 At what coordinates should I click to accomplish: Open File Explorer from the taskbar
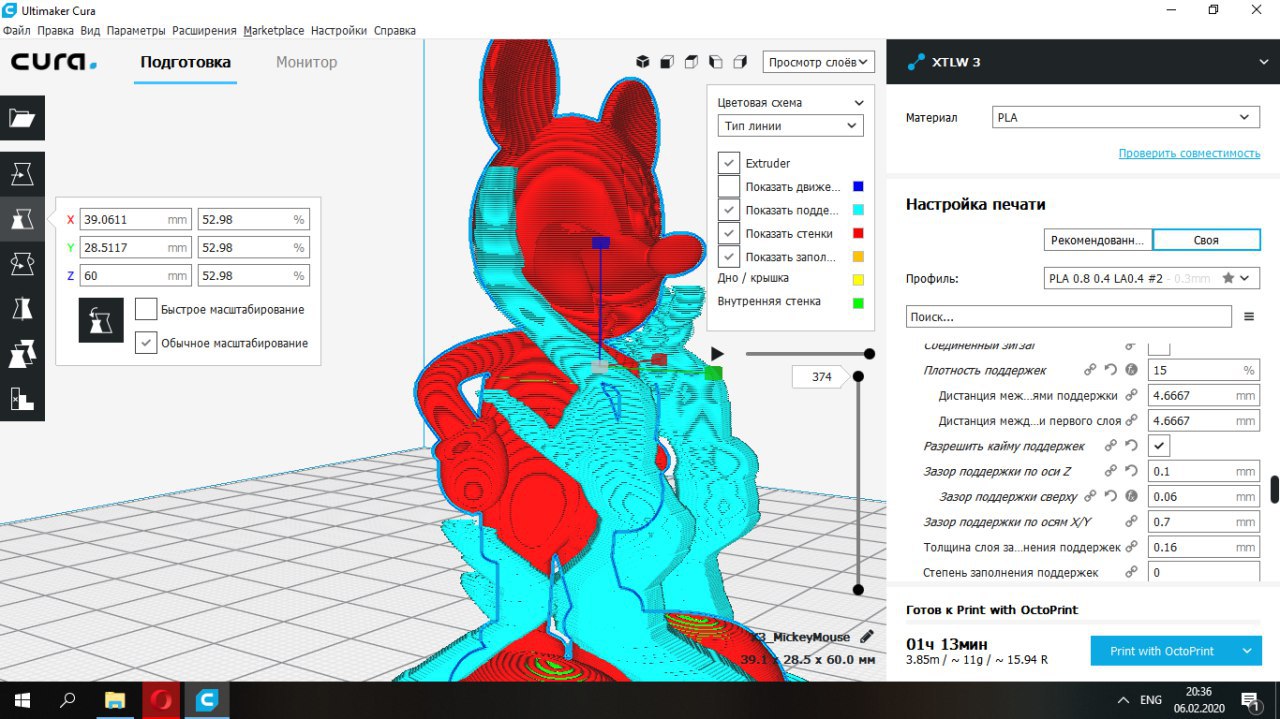tap(115, 700)
